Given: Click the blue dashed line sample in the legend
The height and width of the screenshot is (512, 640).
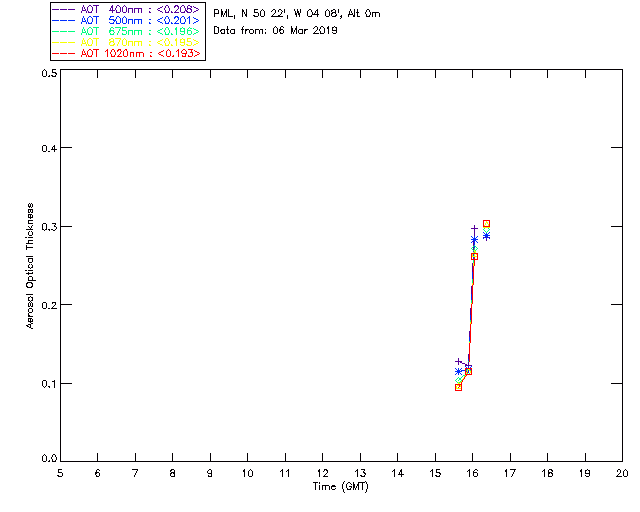Looking at the screenshot, I should click(x=64, y=20).
